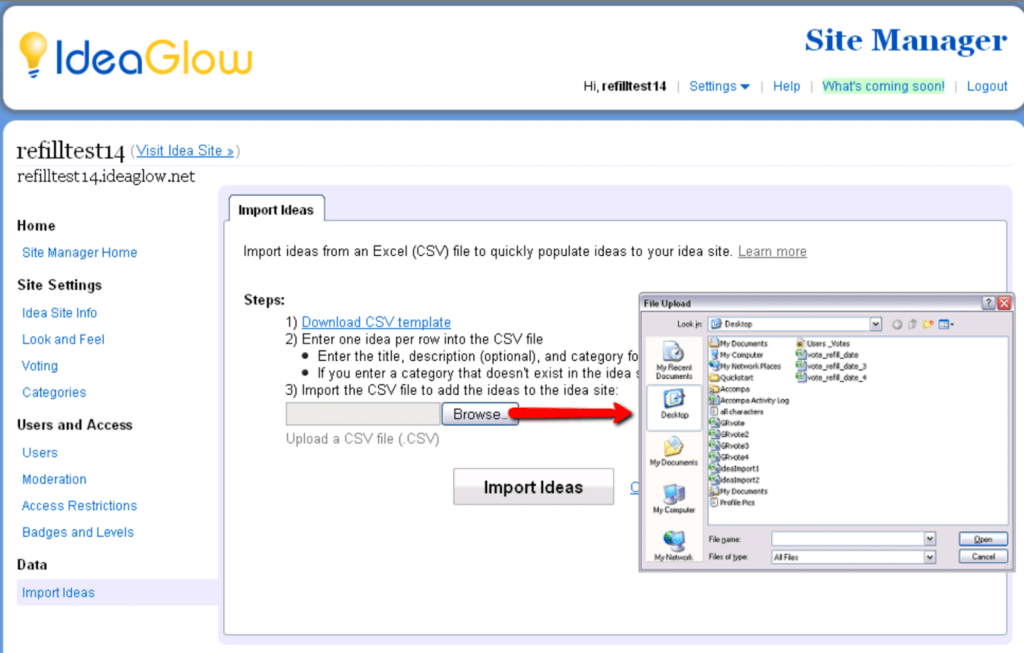Select the Quickstart folder in file list
Screen dimensions: 1024x653
731,377
